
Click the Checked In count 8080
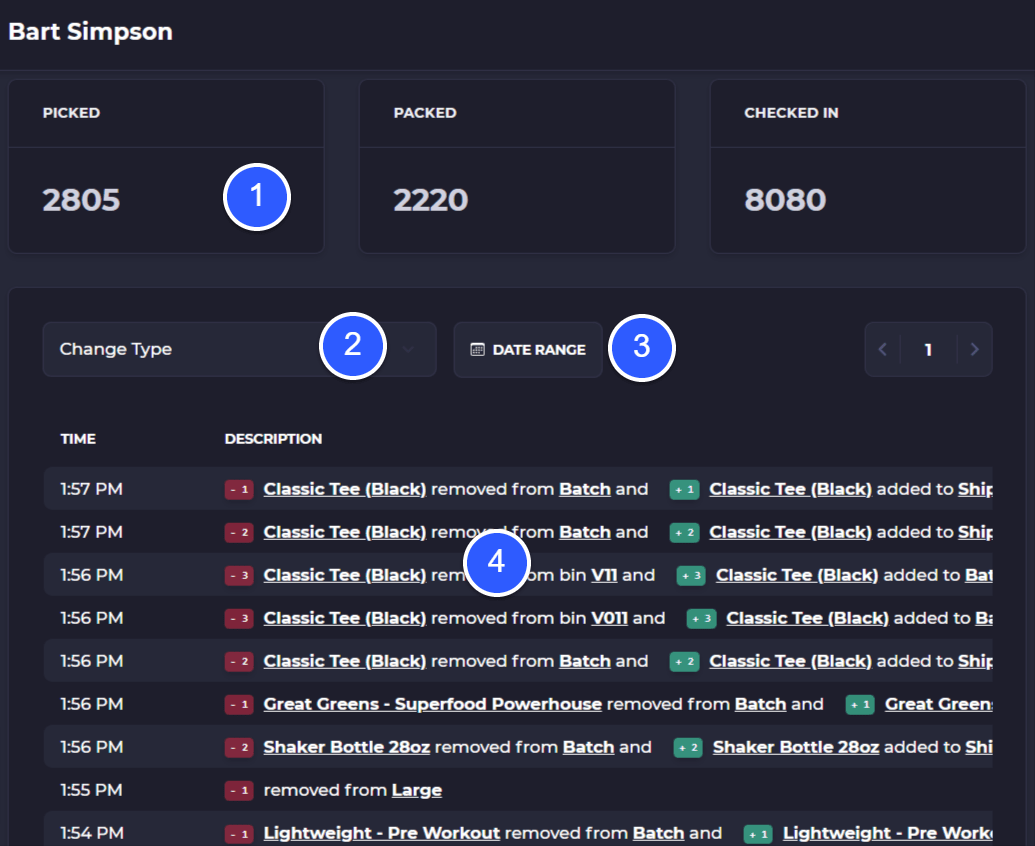pyautogui.click(x=785, y=200)
